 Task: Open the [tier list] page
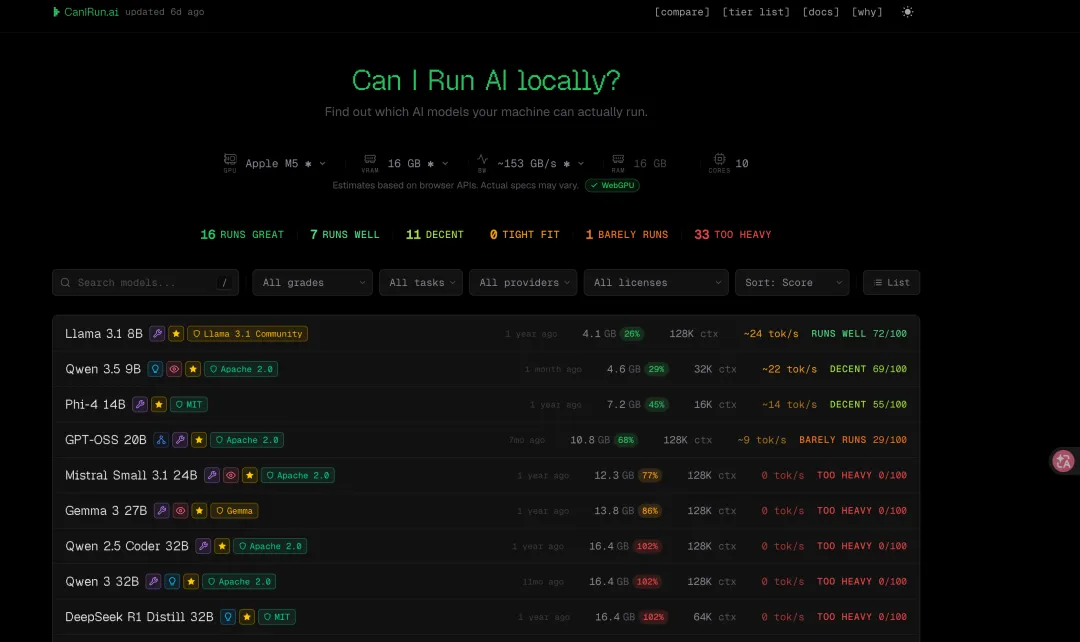click(x=756, y=12)
